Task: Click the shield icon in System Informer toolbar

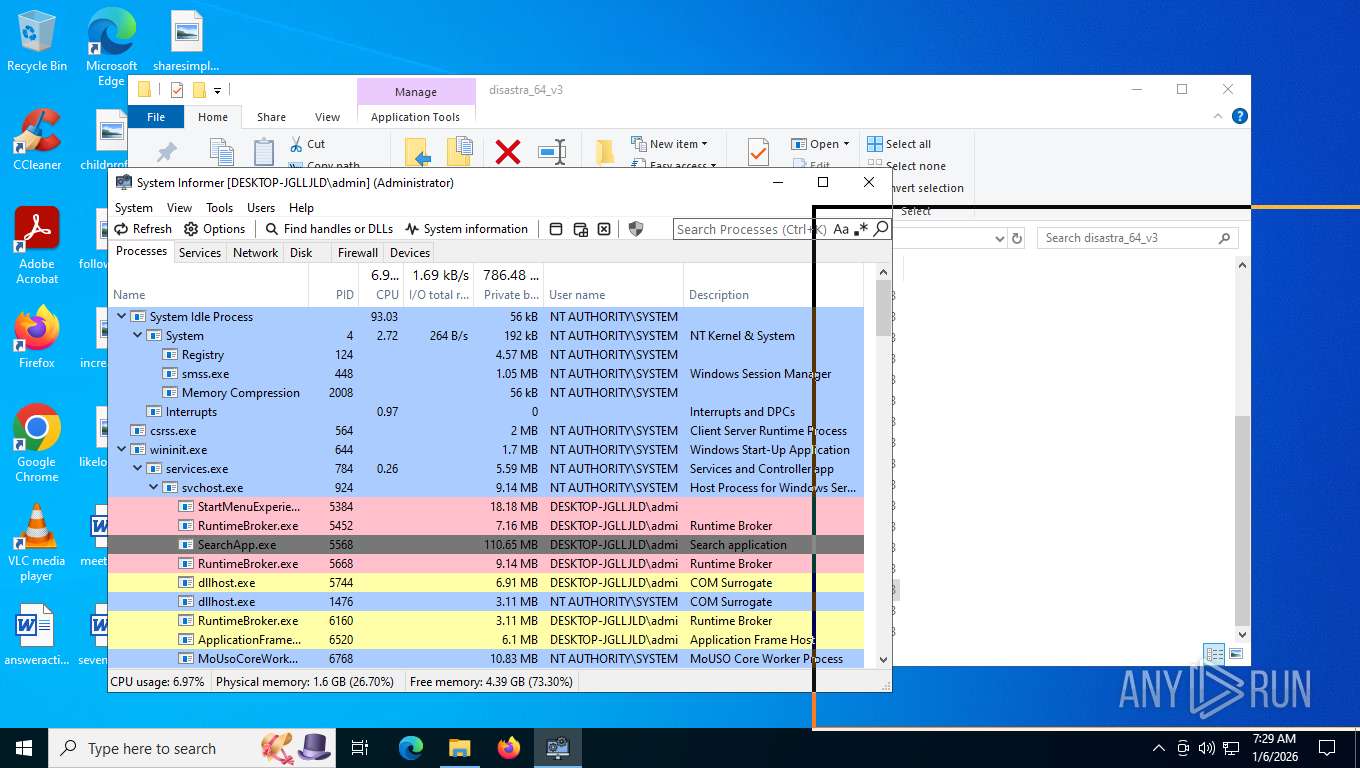Action: click(636, 229)
